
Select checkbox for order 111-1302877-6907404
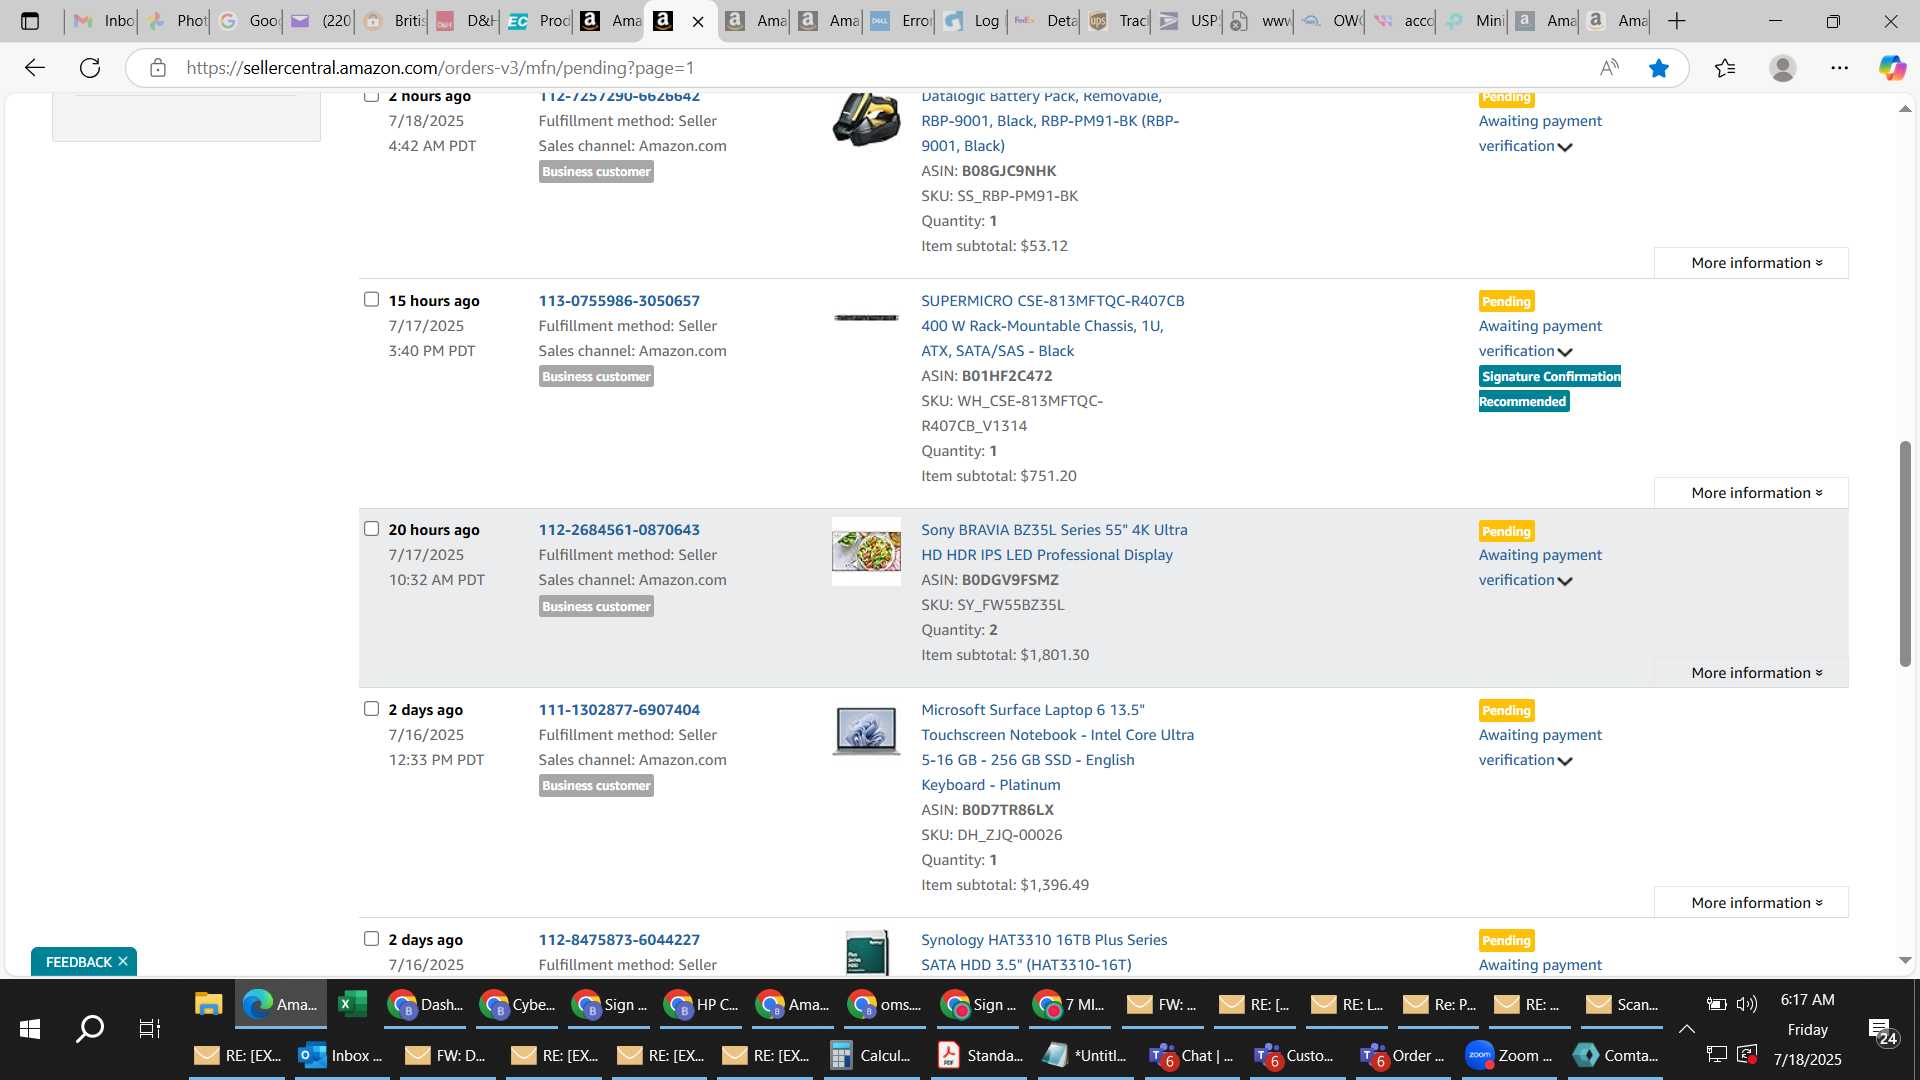coord(371,708)
